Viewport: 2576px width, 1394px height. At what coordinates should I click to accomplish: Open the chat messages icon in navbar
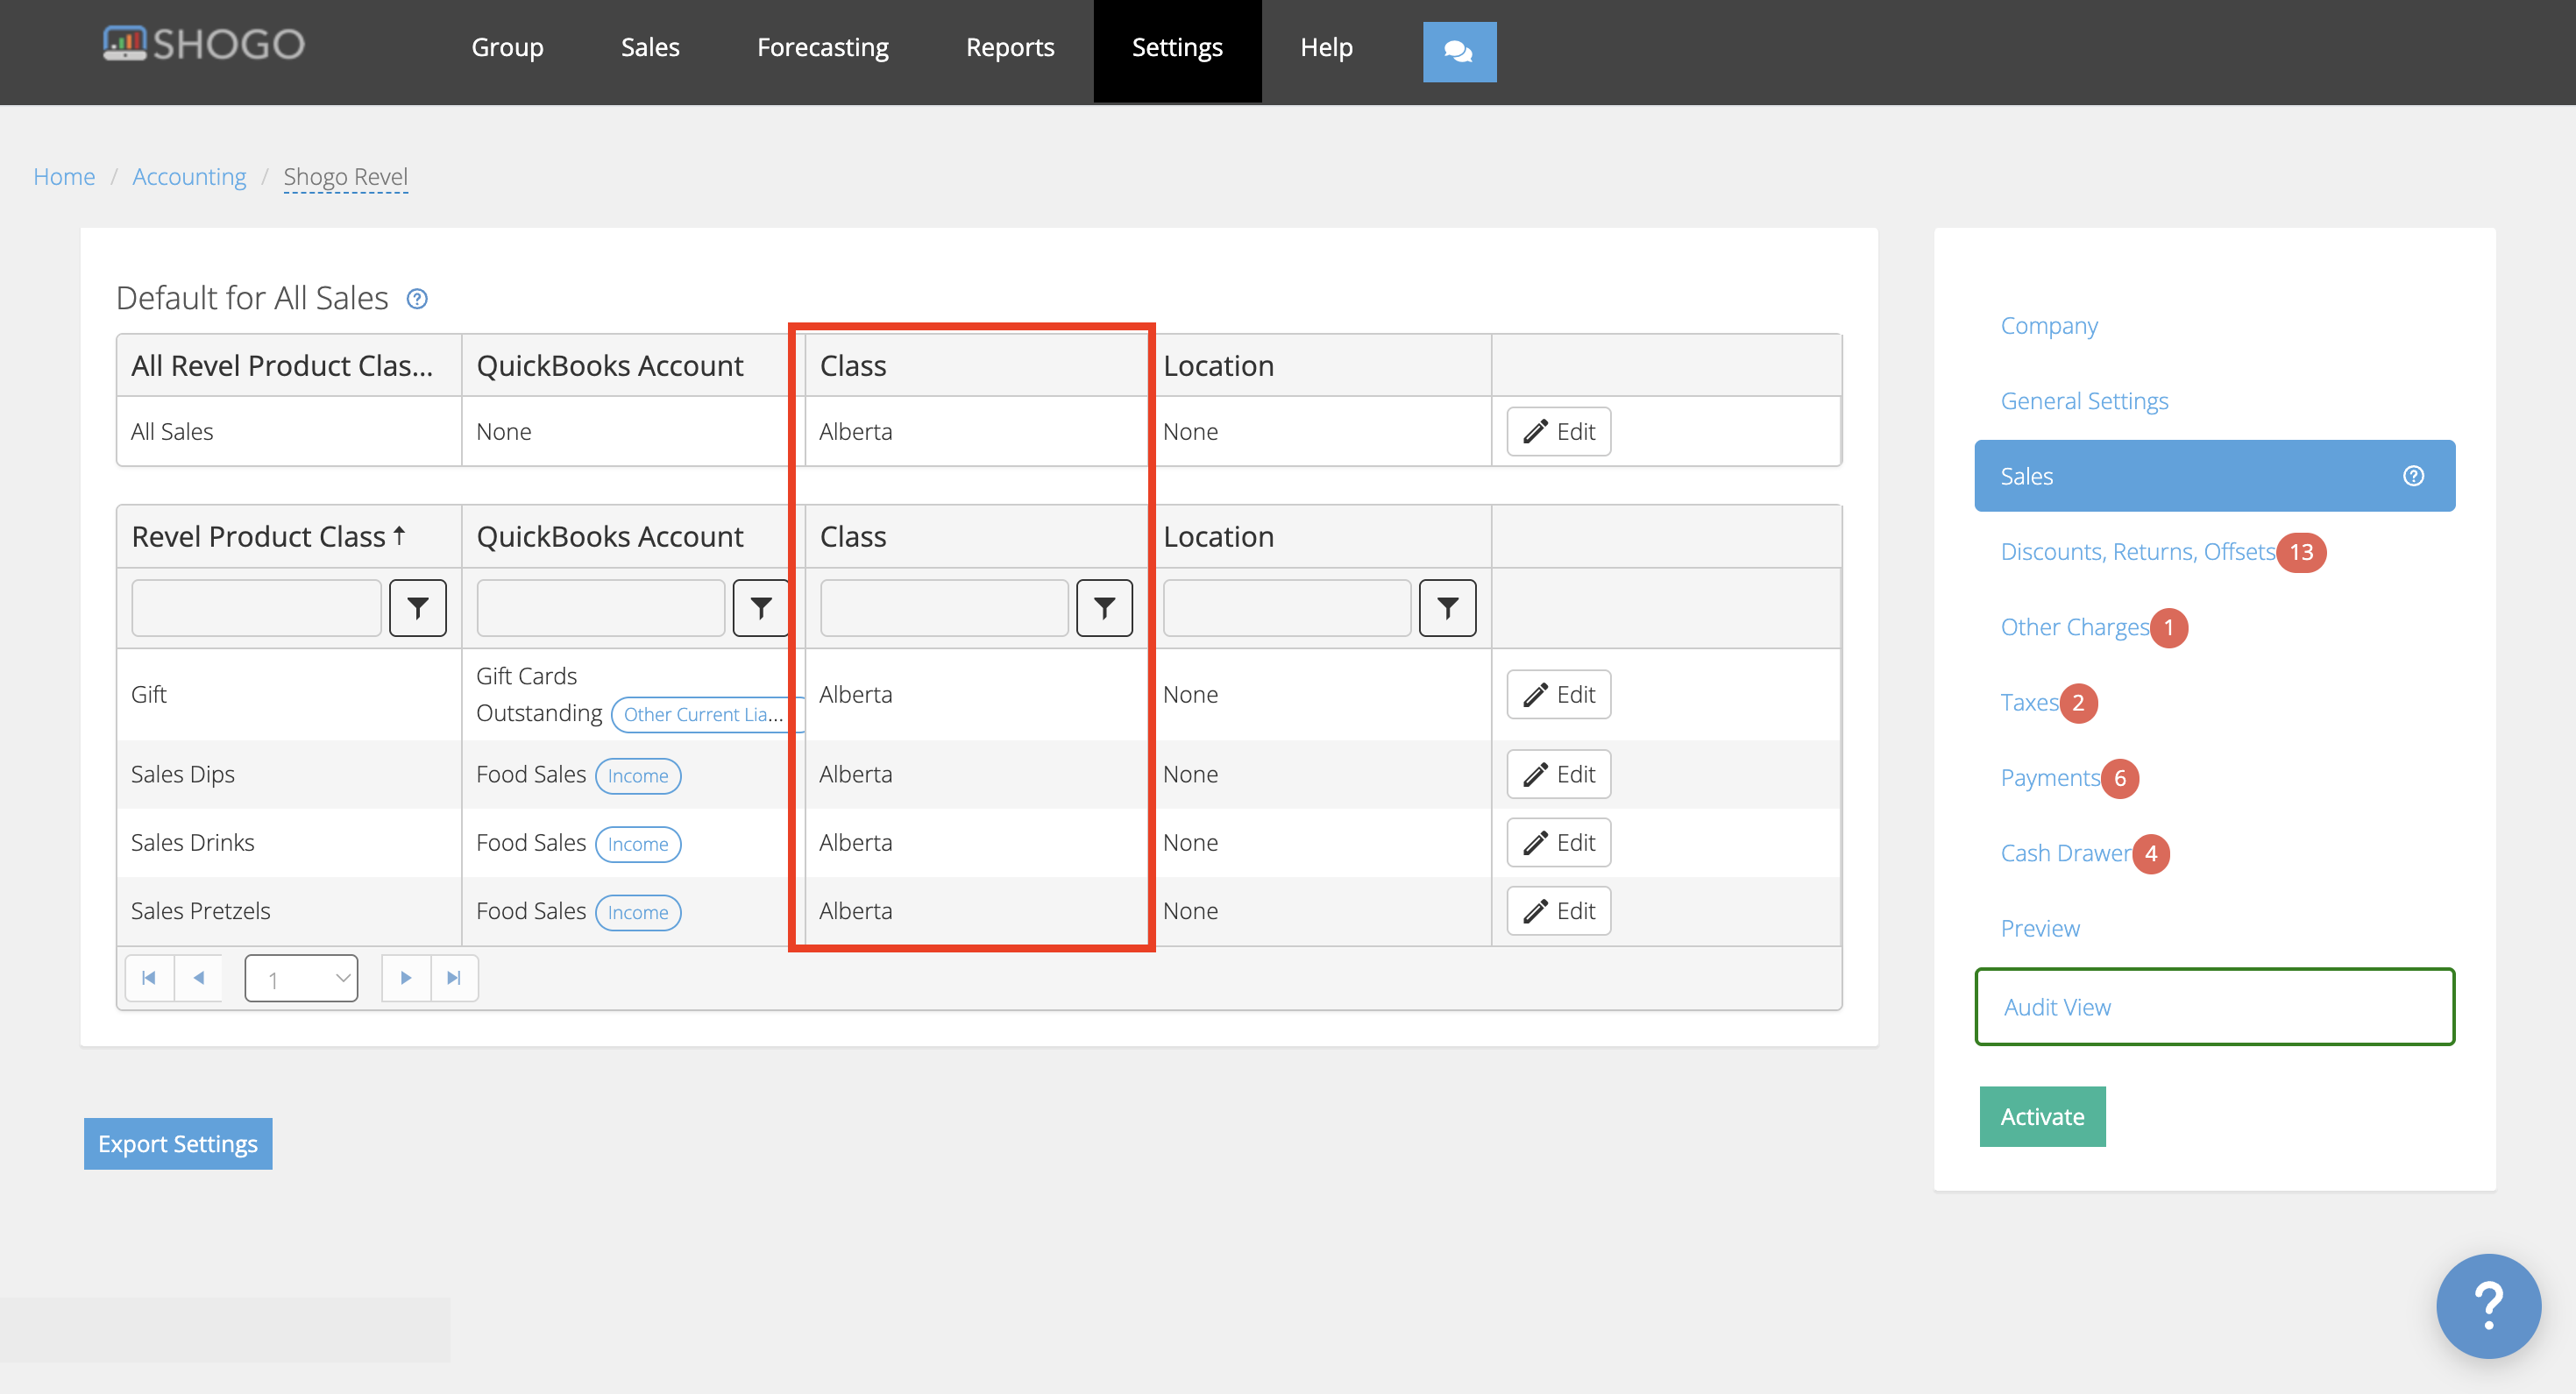pyautogui.click(x=1459, y=51)
